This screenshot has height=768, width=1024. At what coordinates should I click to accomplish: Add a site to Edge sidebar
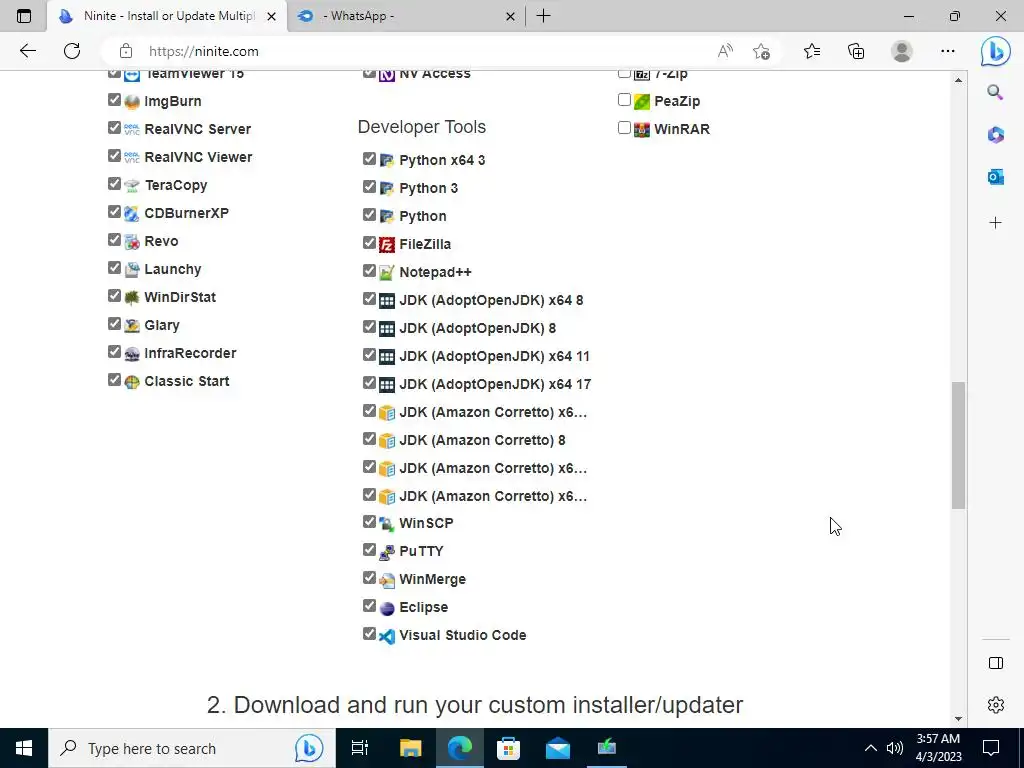pyautogui.click(x=995, y=223)
